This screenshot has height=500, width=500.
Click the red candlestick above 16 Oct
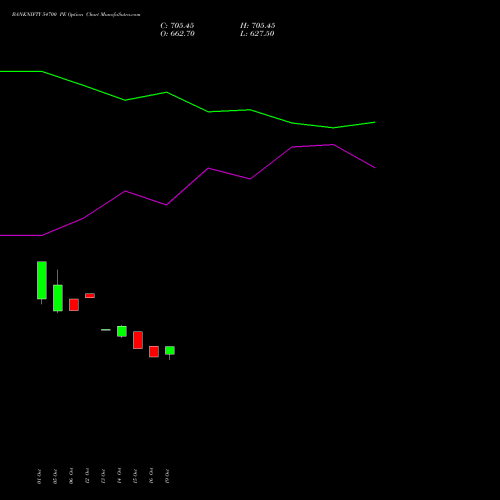[154, 352]
